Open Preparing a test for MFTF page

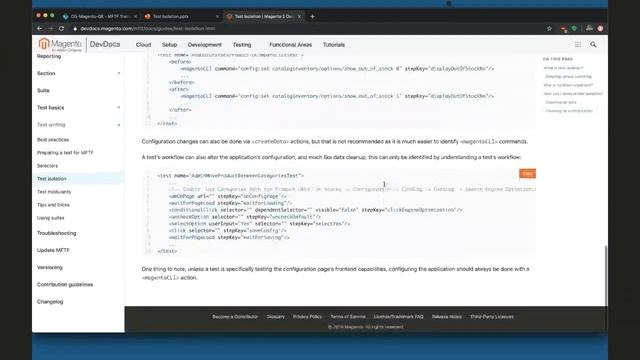[65, 153]
